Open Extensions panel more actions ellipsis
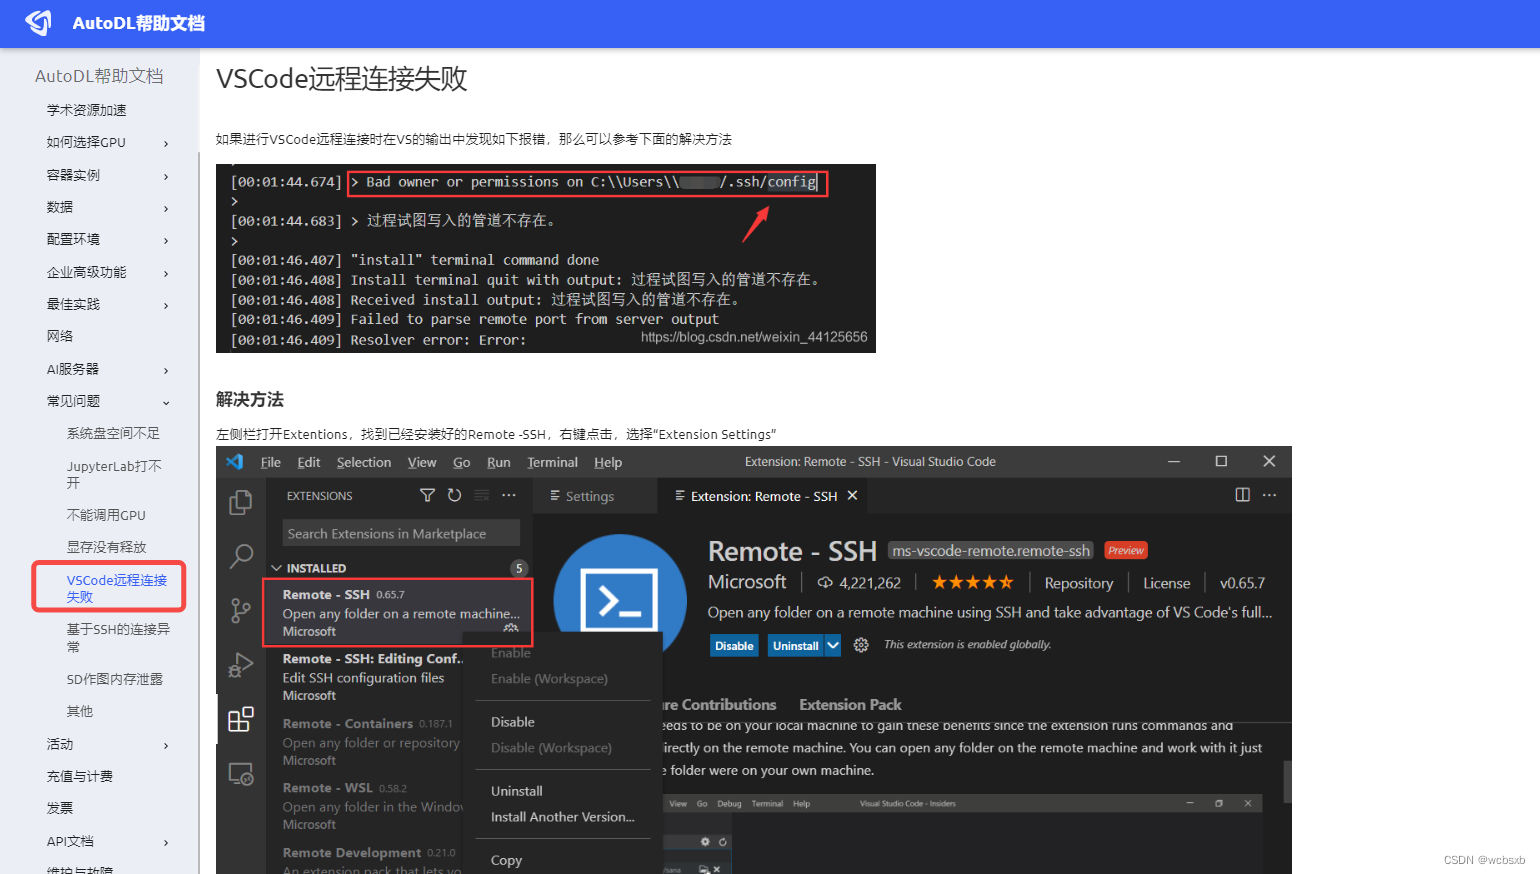1540x874 pixels. [509, 495]
